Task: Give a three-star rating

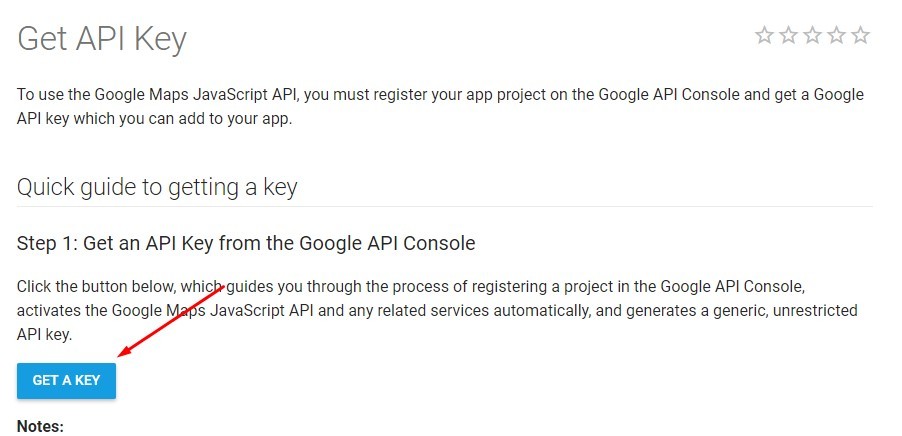Action: click(x=813, y=36)
